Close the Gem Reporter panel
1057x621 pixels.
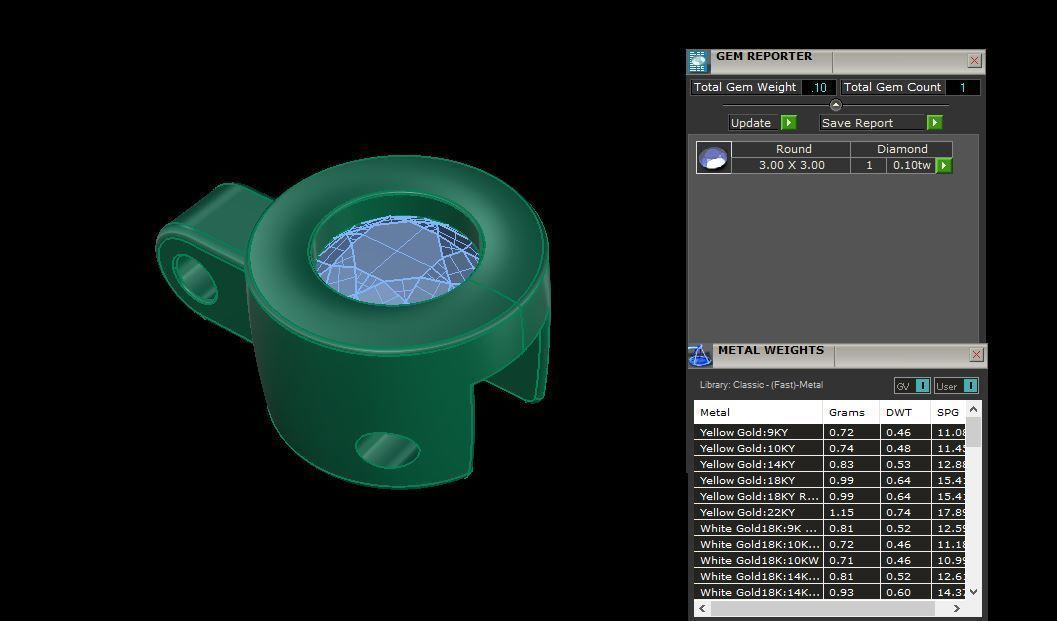975,61
